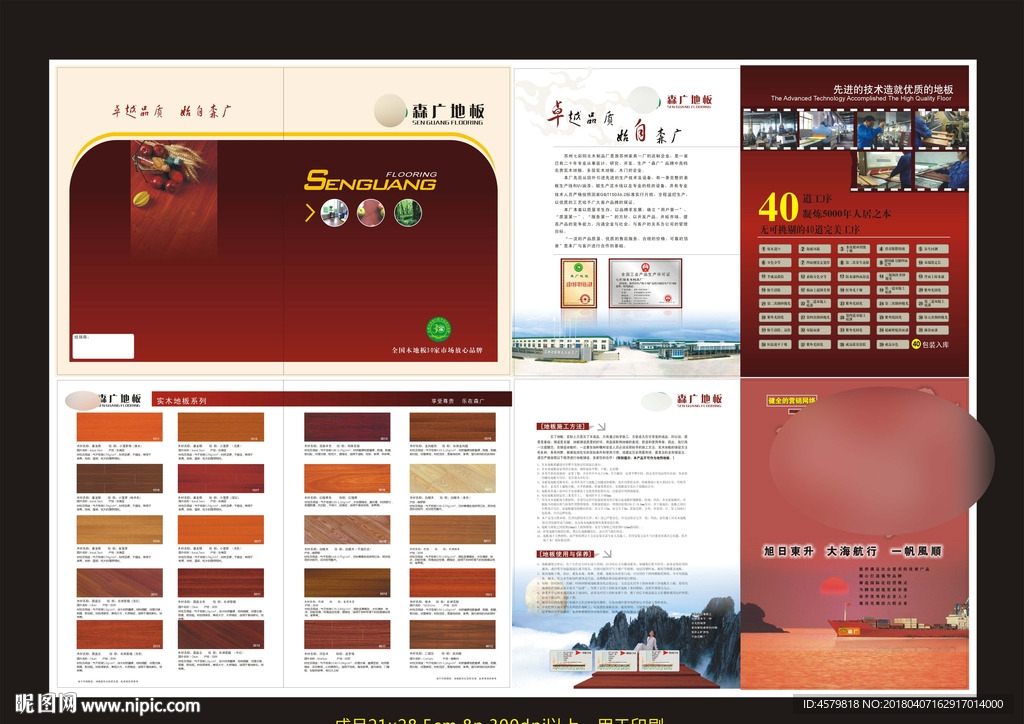Click the yellow SENGUANG wordmark

[x=370, y=181]
